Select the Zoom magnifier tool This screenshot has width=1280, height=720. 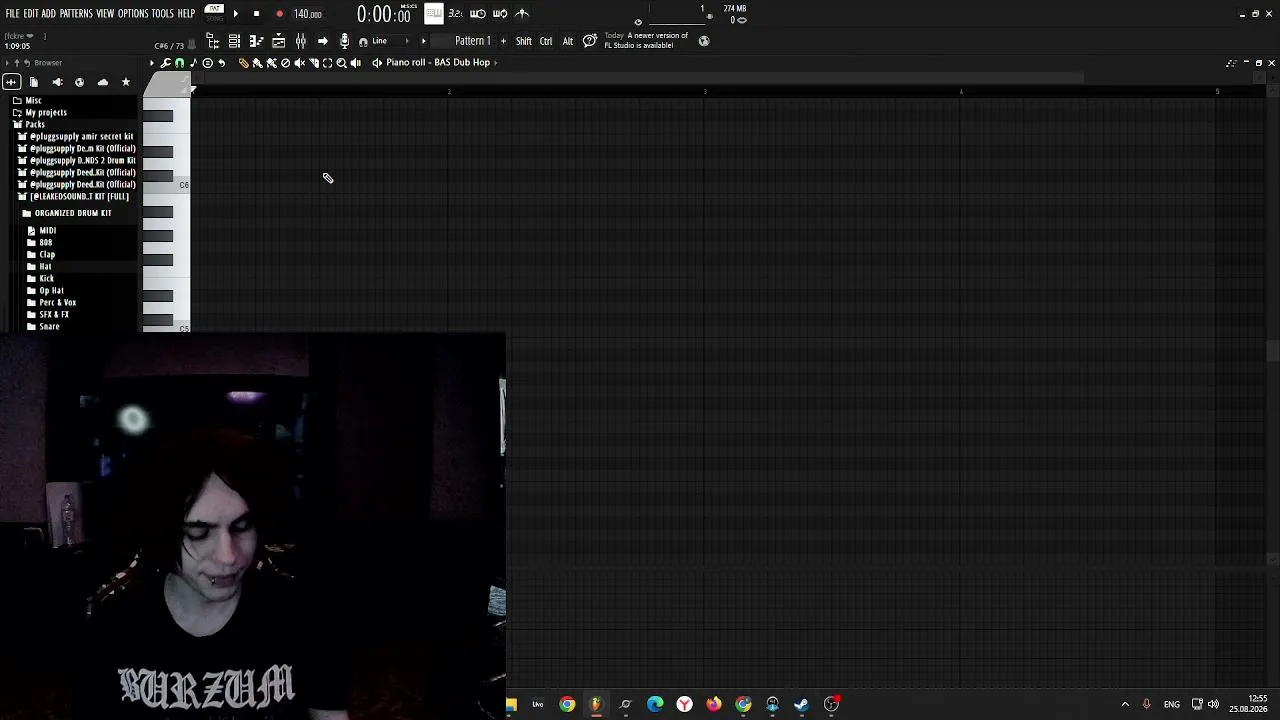pyautogui.click(x=341, y=63)
